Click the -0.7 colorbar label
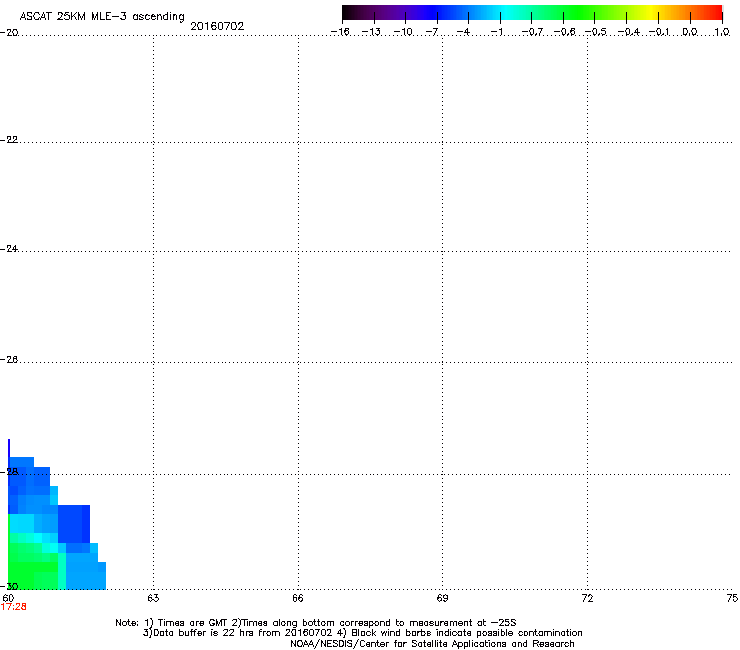Screen dimensions: 740x650 [532, 32]
